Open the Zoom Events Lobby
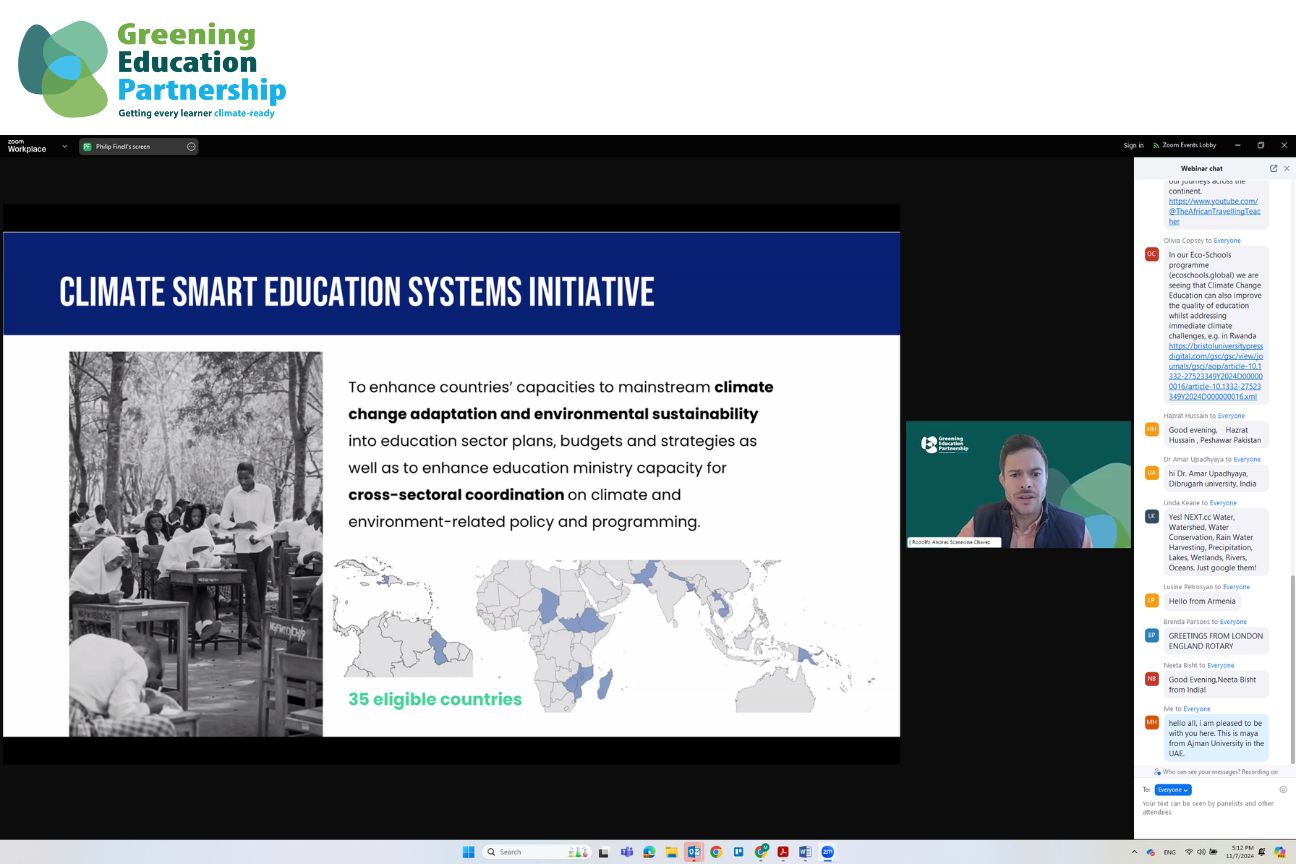 pyautogui.click(x=1184, y=146)
